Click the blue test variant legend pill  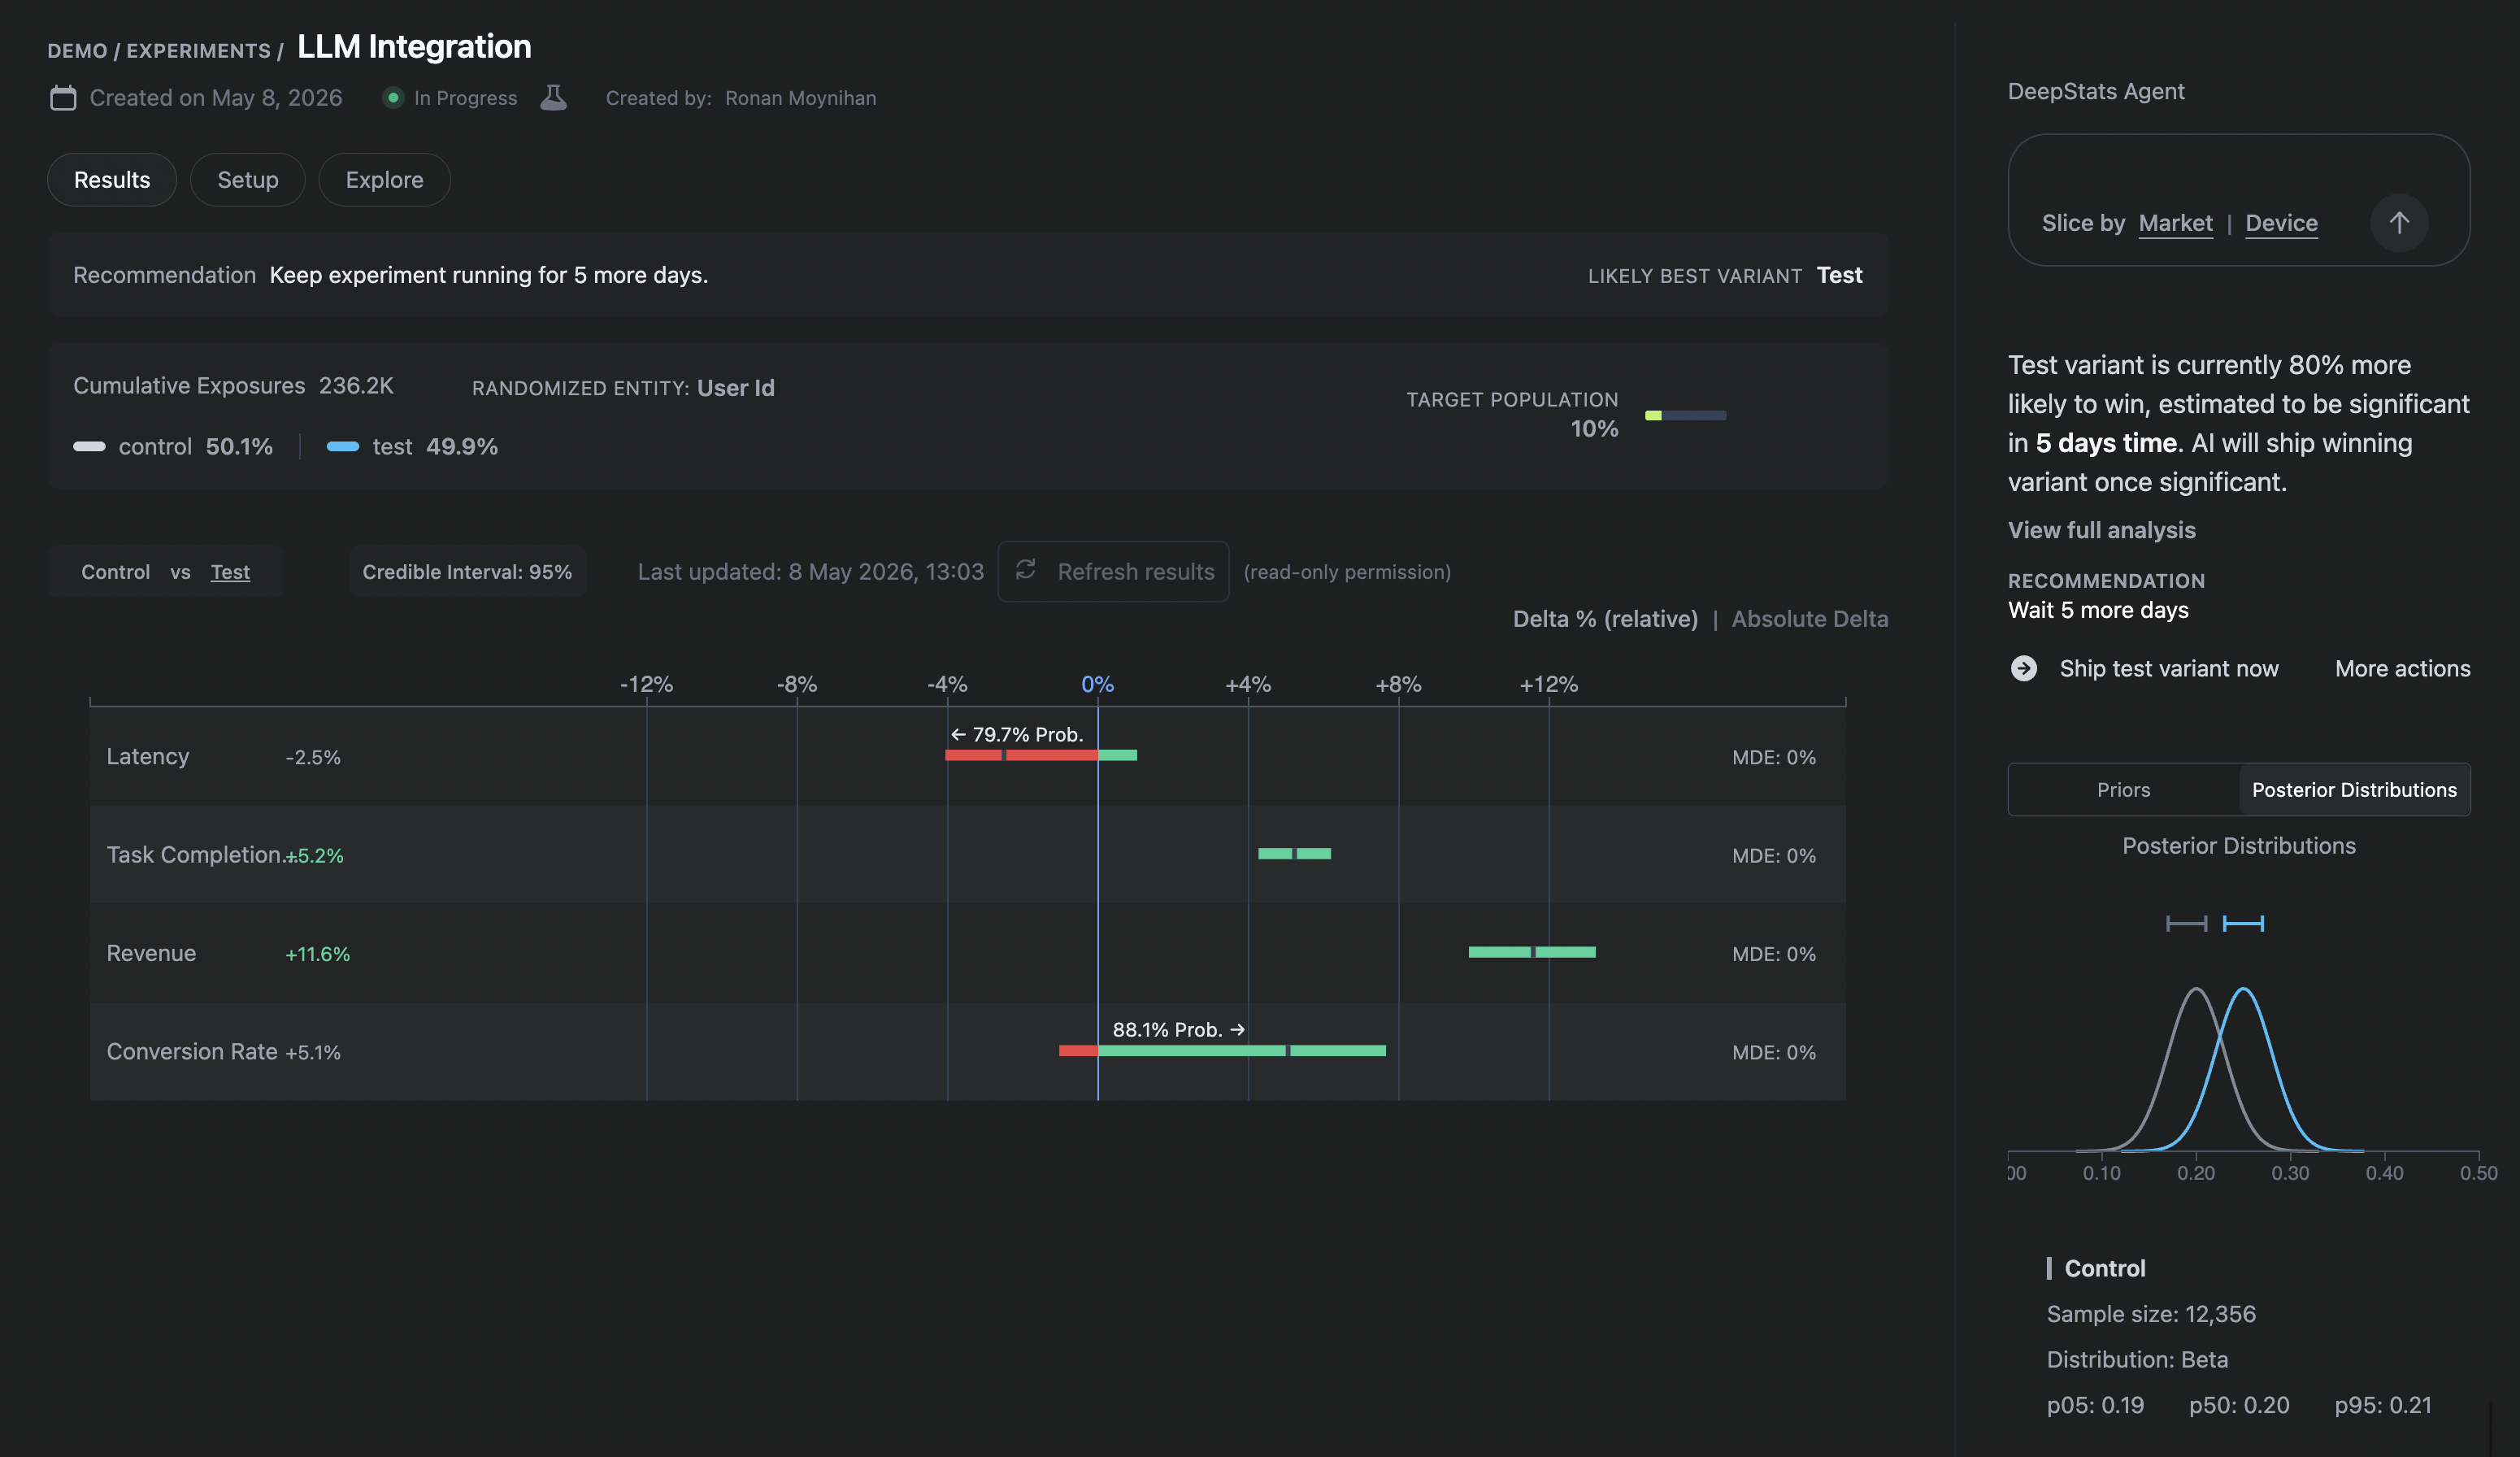(343, 446)
